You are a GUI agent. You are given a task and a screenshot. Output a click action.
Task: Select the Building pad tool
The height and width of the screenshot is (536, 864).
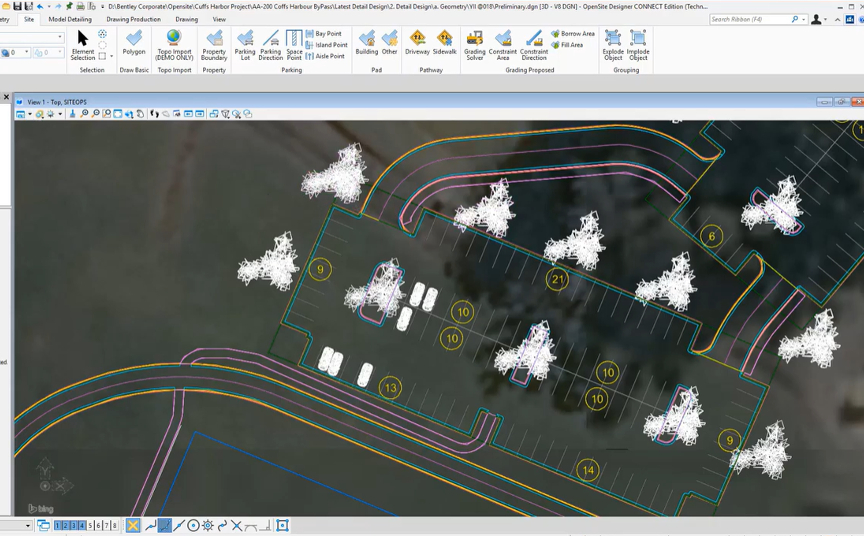(x=366, y=43)
